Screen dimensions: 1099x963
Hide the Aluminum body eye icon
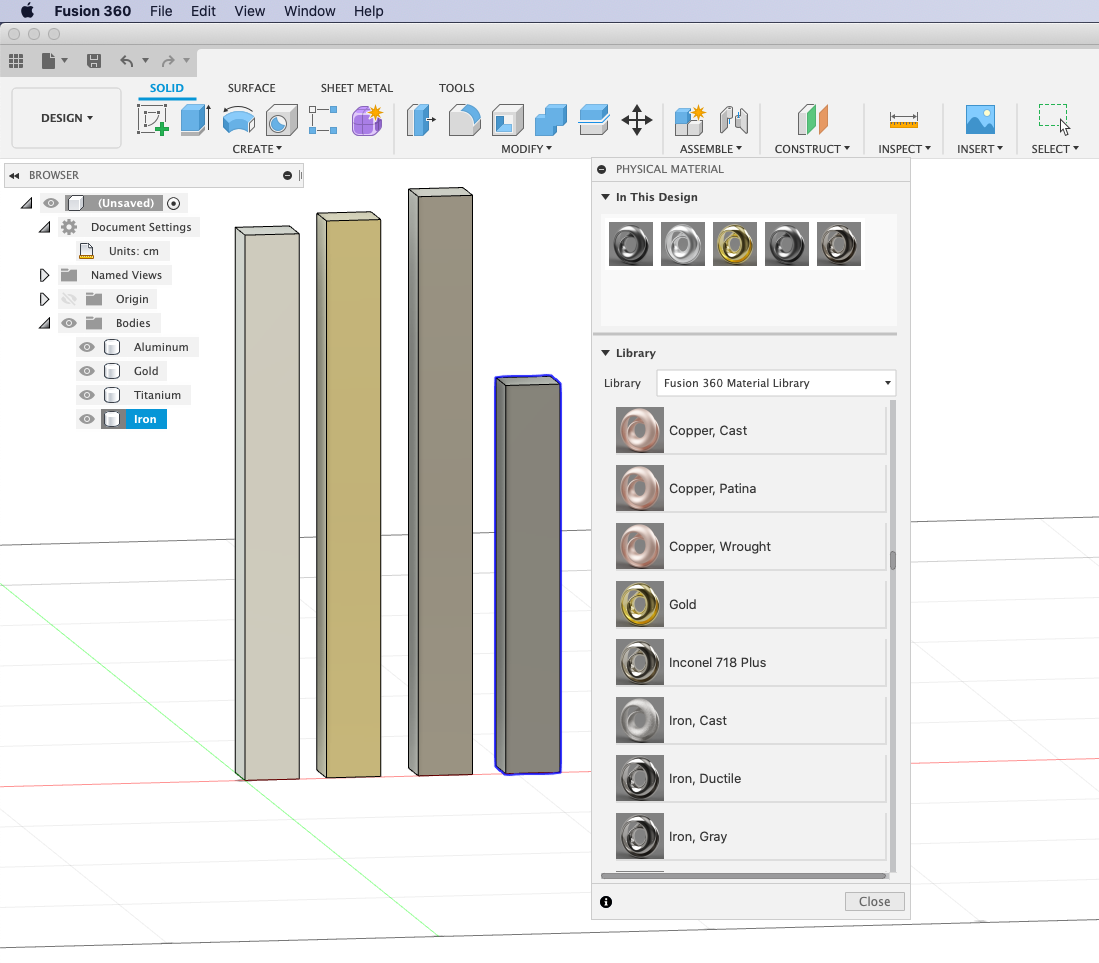point(87,347)
